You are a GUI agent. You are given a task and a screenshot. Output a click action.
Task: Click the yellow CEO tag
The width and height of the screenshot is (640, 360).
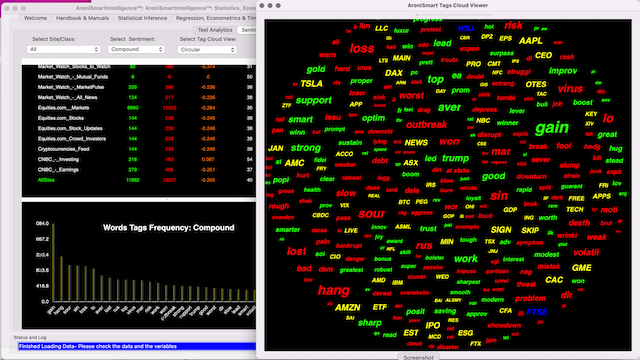543,55
